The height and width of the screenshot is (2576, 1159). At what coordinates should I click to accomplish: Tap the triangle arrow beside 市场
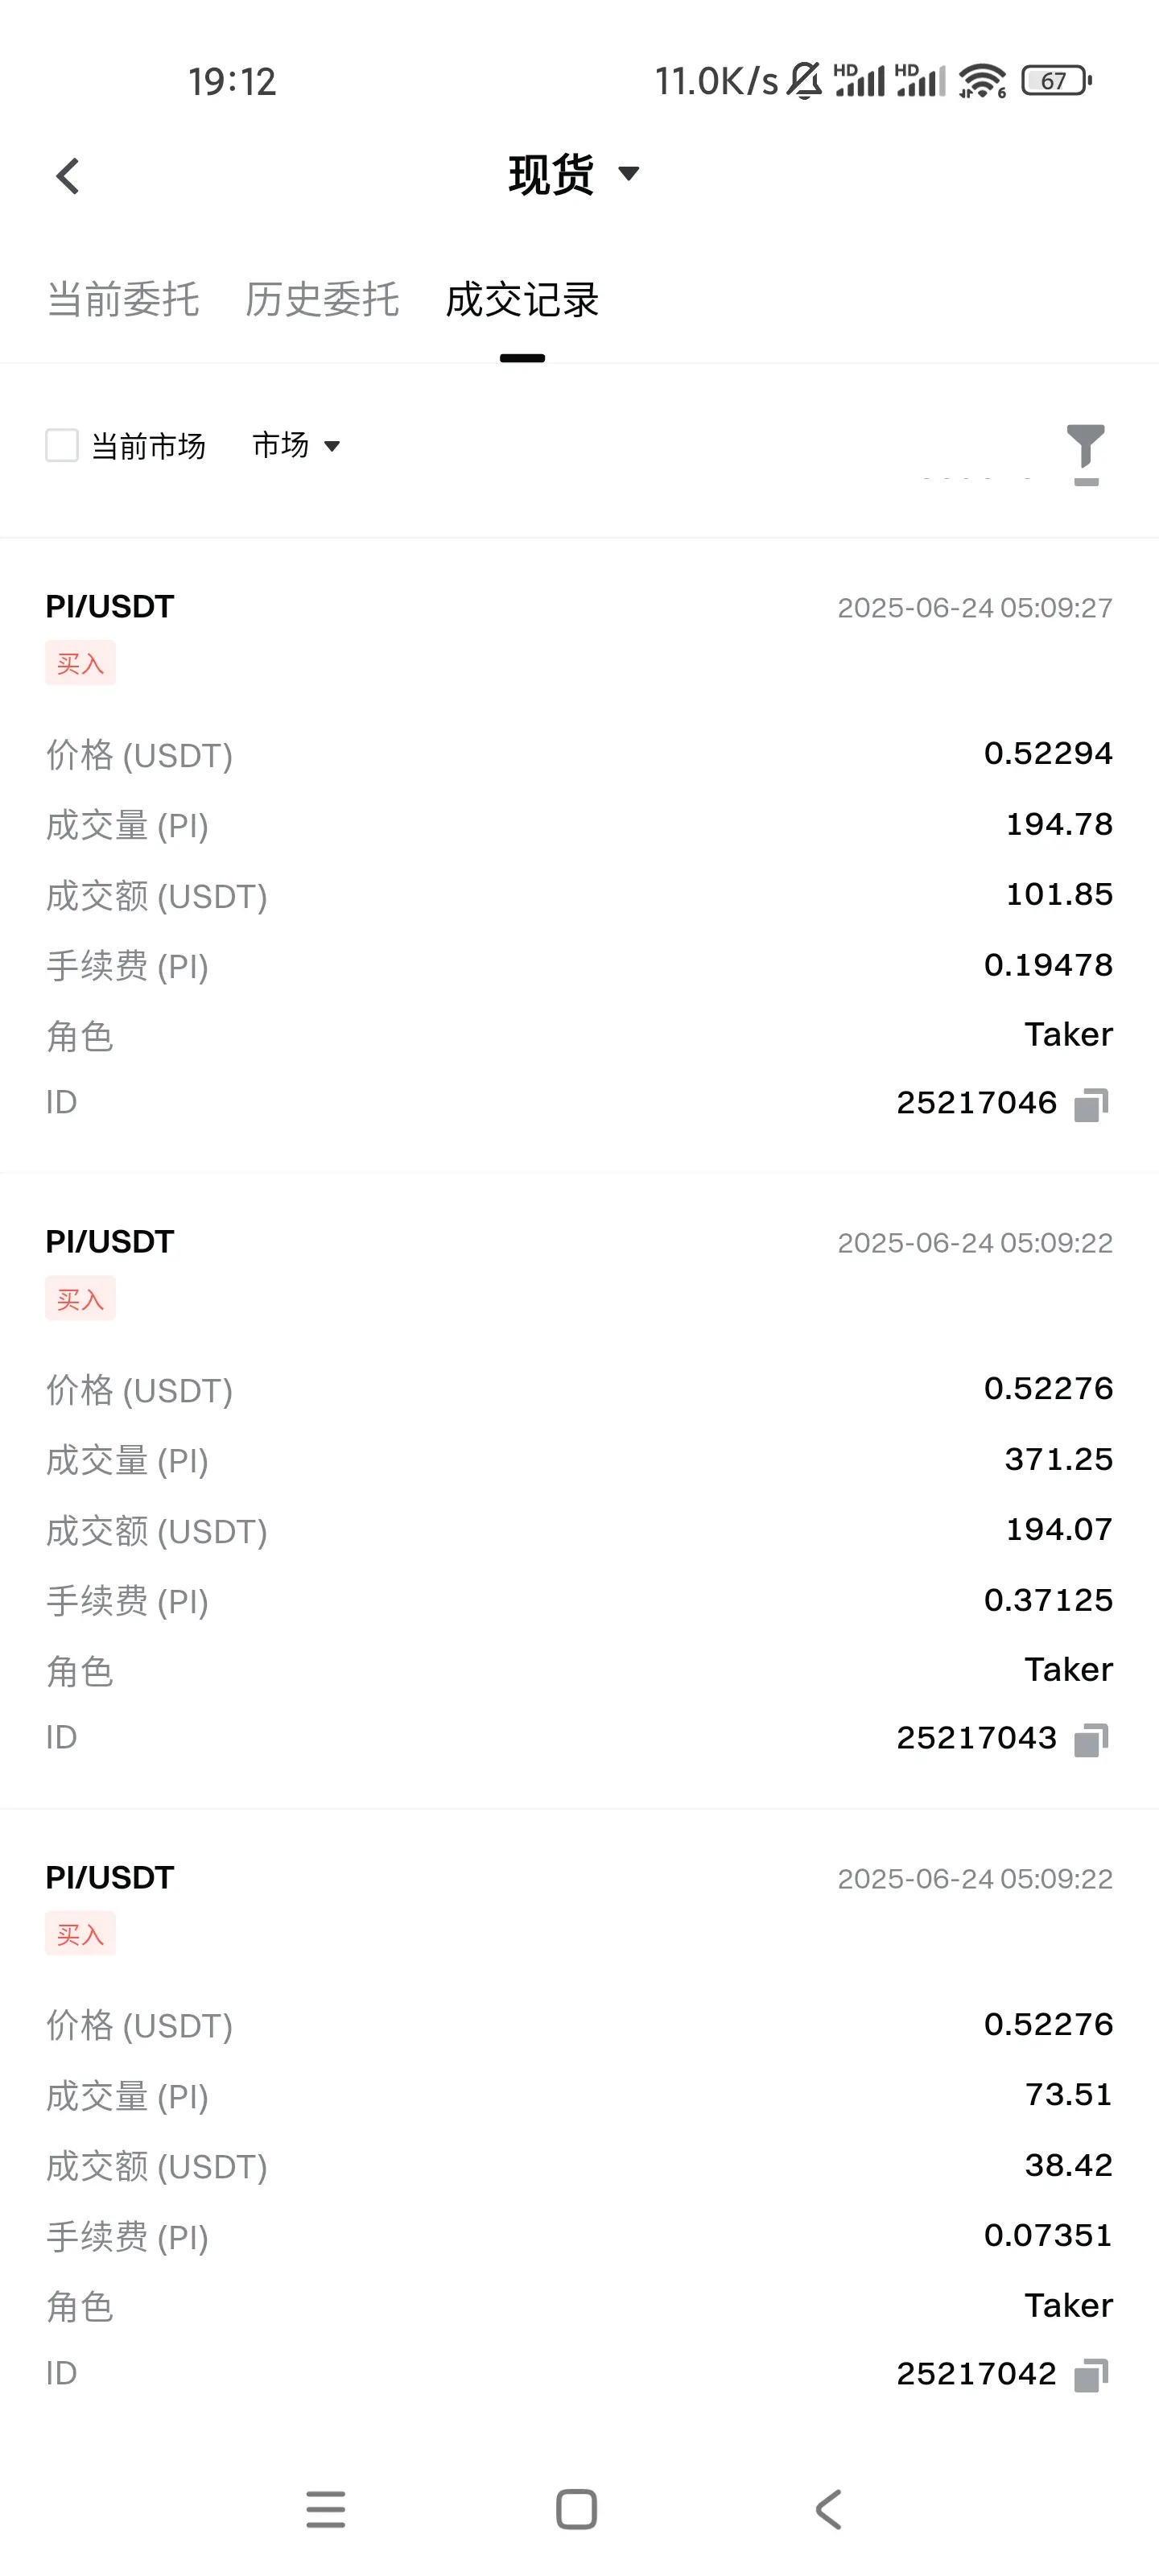pos(332,446)
